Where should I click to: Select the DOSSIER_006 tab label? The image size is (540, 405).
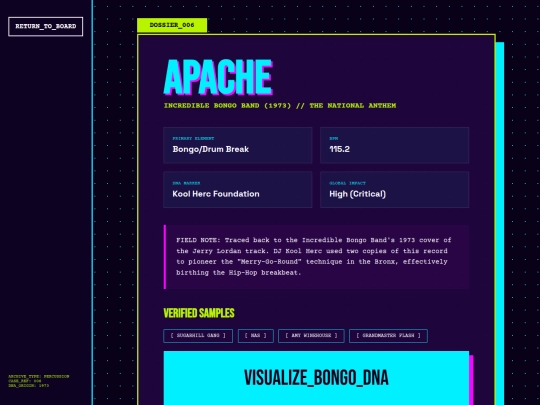click(x=172, y=25)
